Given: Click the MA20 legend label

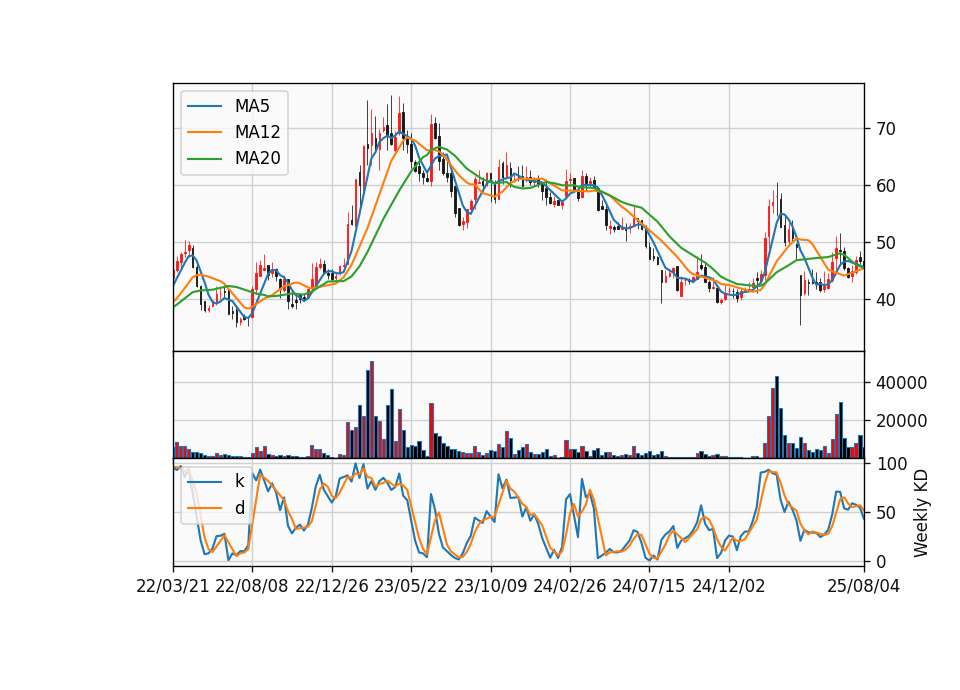Looking at the screenshot, I should tap(257, 158).
